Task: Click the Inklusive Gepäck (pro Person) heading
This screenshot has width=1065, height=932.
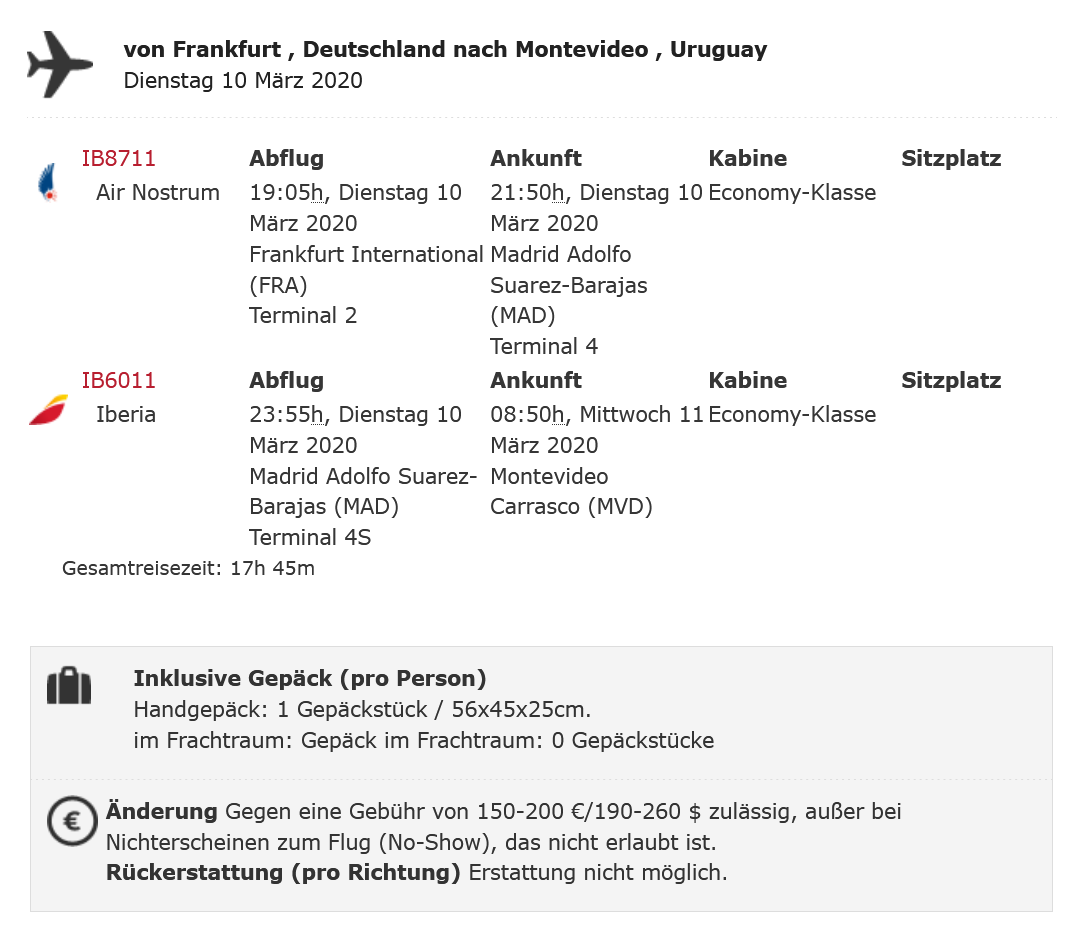Action: [x=310, y=679]
